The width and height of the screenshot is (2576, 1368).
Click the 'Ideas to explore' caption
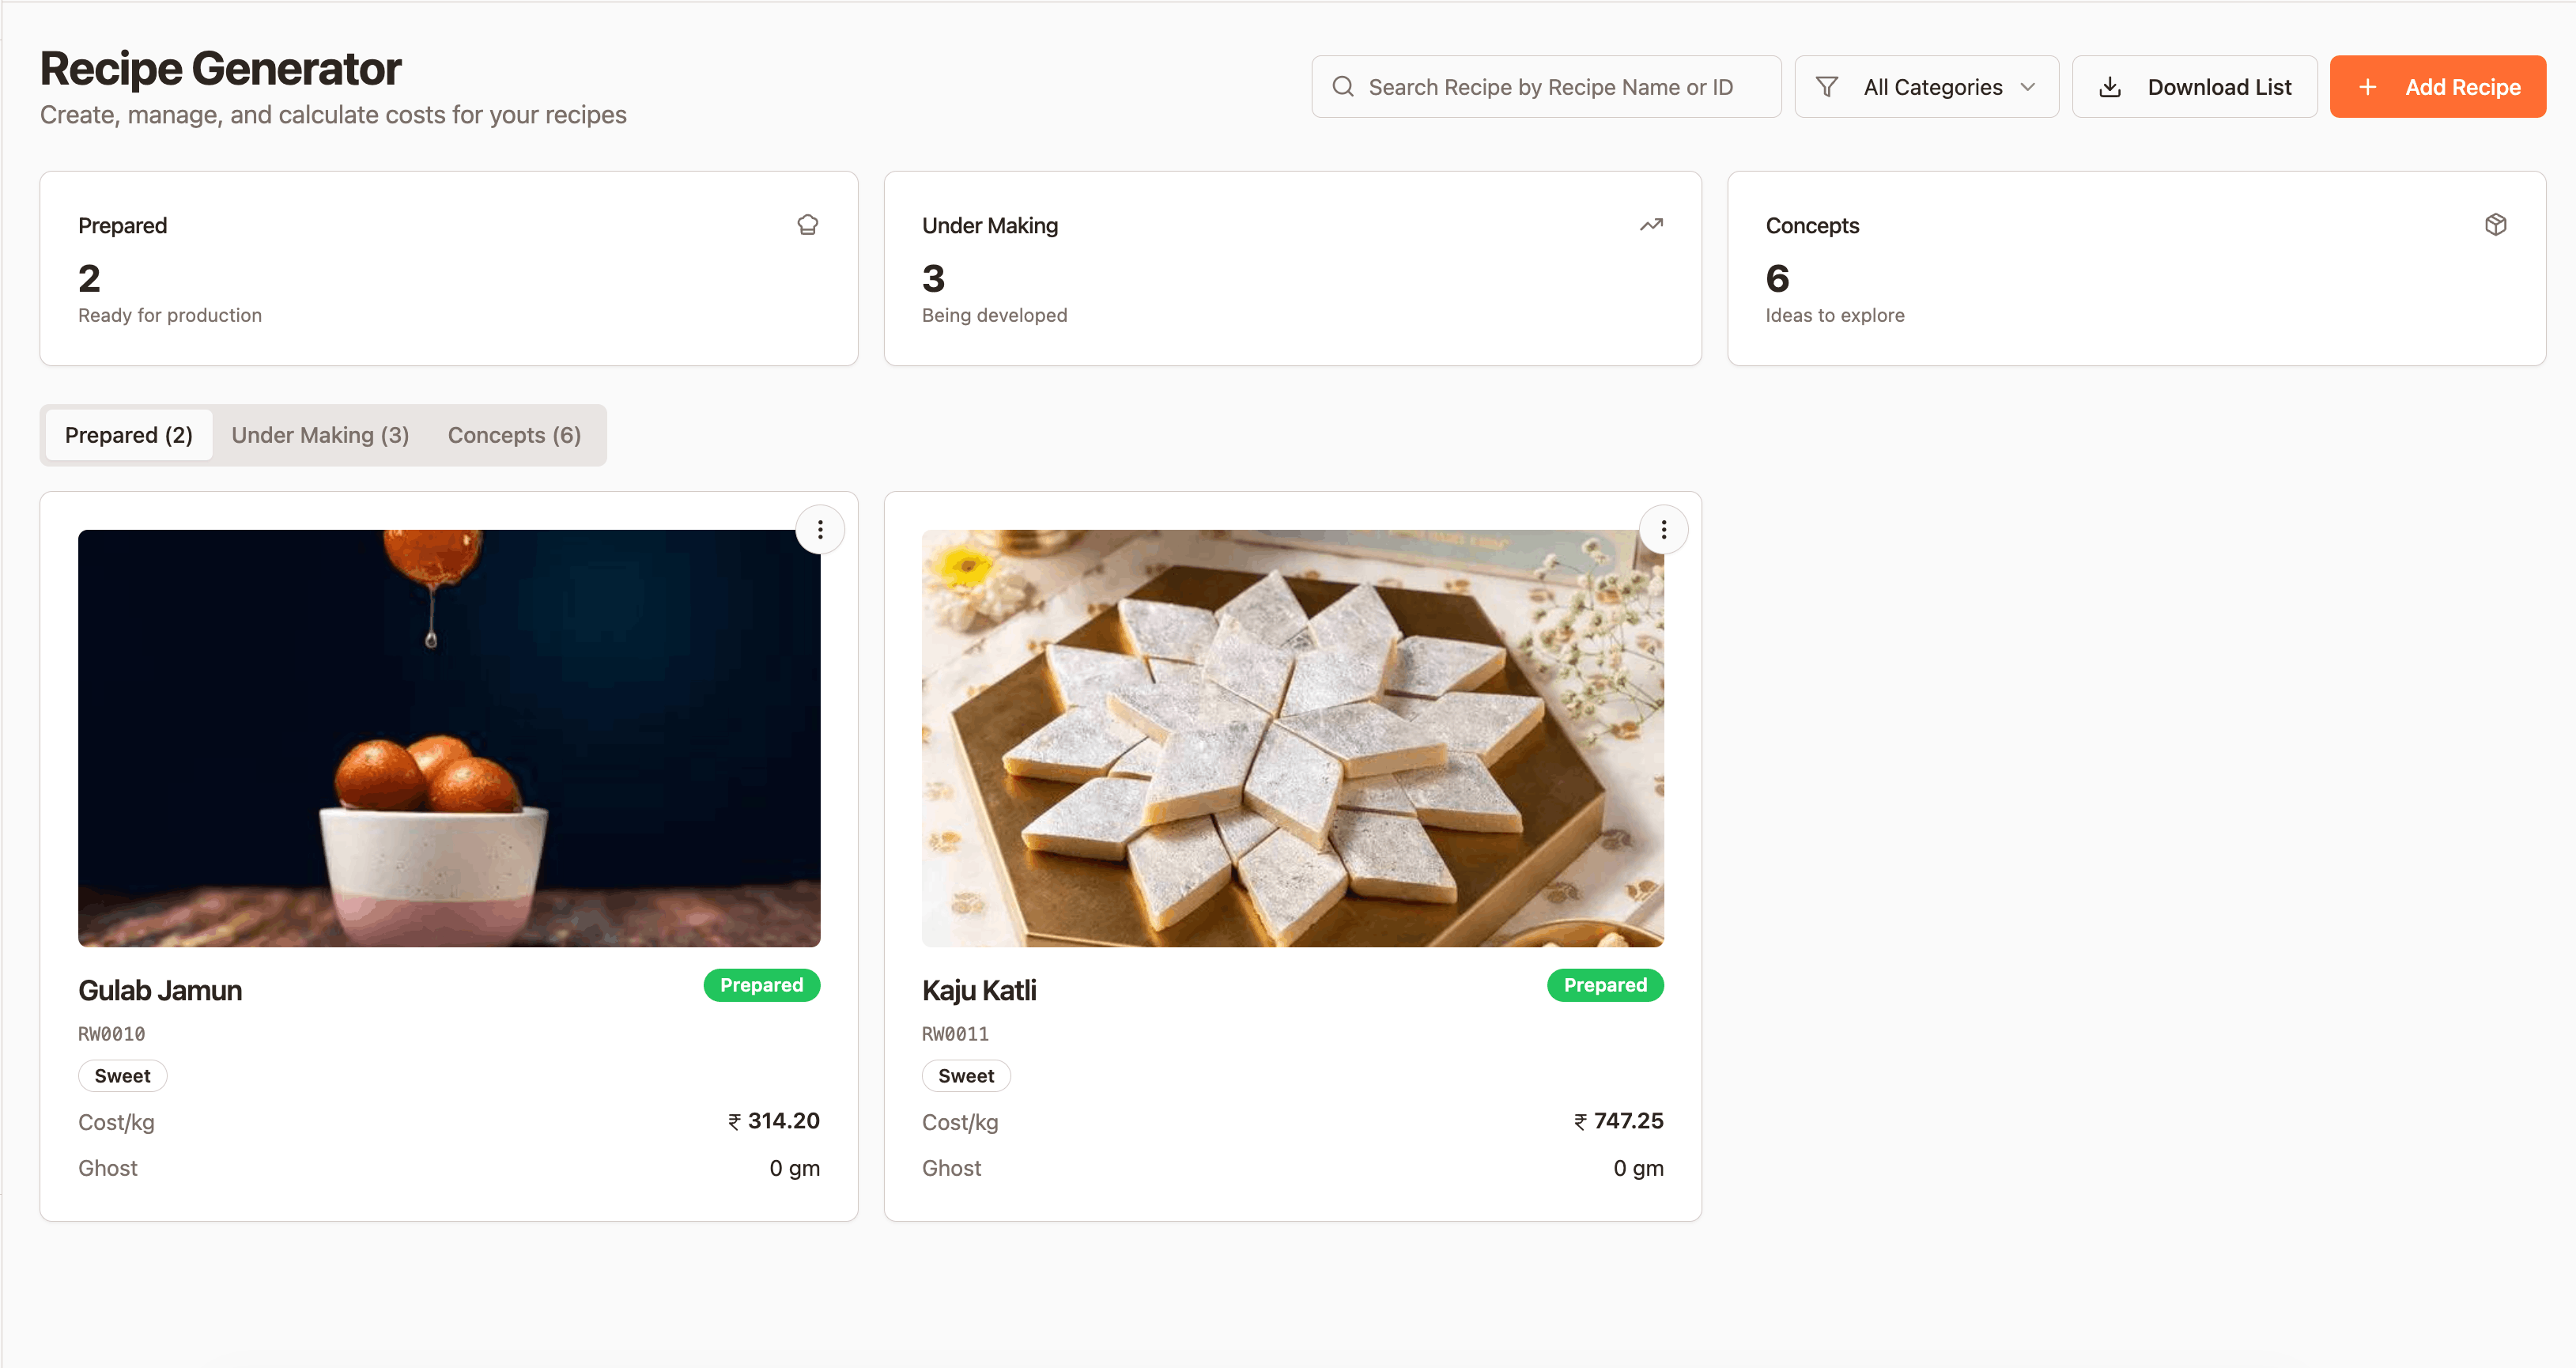(1835, 315)
